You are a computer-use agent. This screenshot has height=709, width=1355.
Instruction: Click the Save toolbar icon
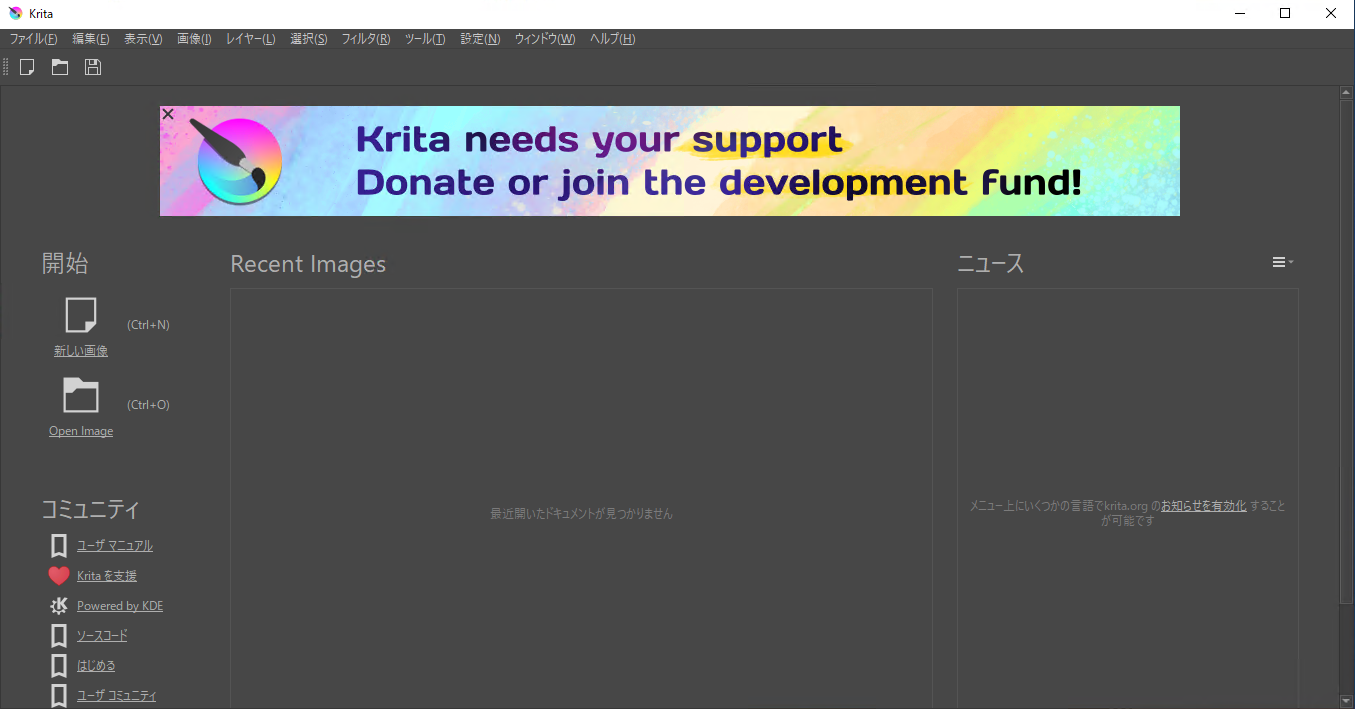(92, 67)
